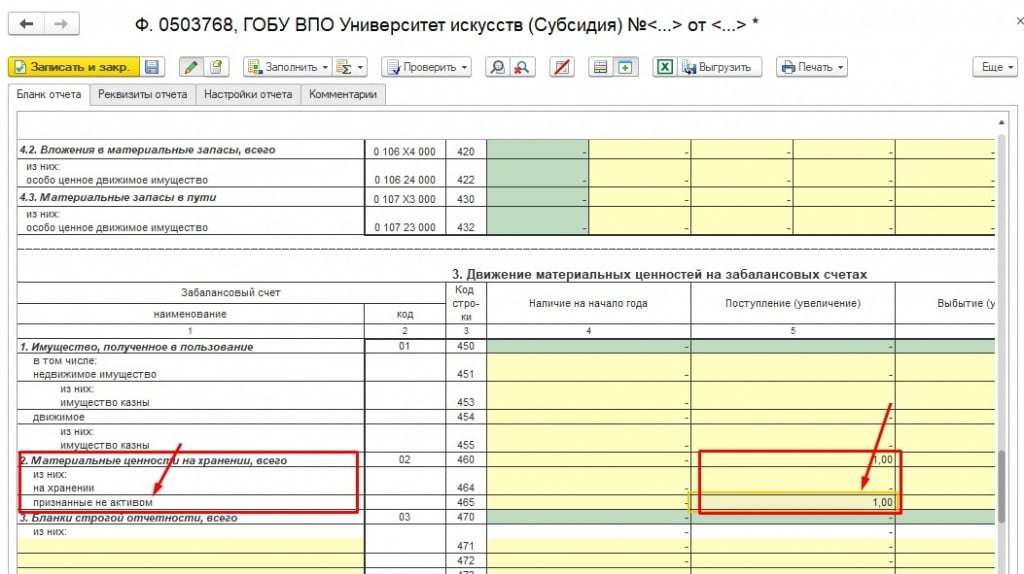The width and height of the screenshot is (1024, 574).
Task: Select row 465 Поступление cell with 1,00
Action: pos(795,502)
